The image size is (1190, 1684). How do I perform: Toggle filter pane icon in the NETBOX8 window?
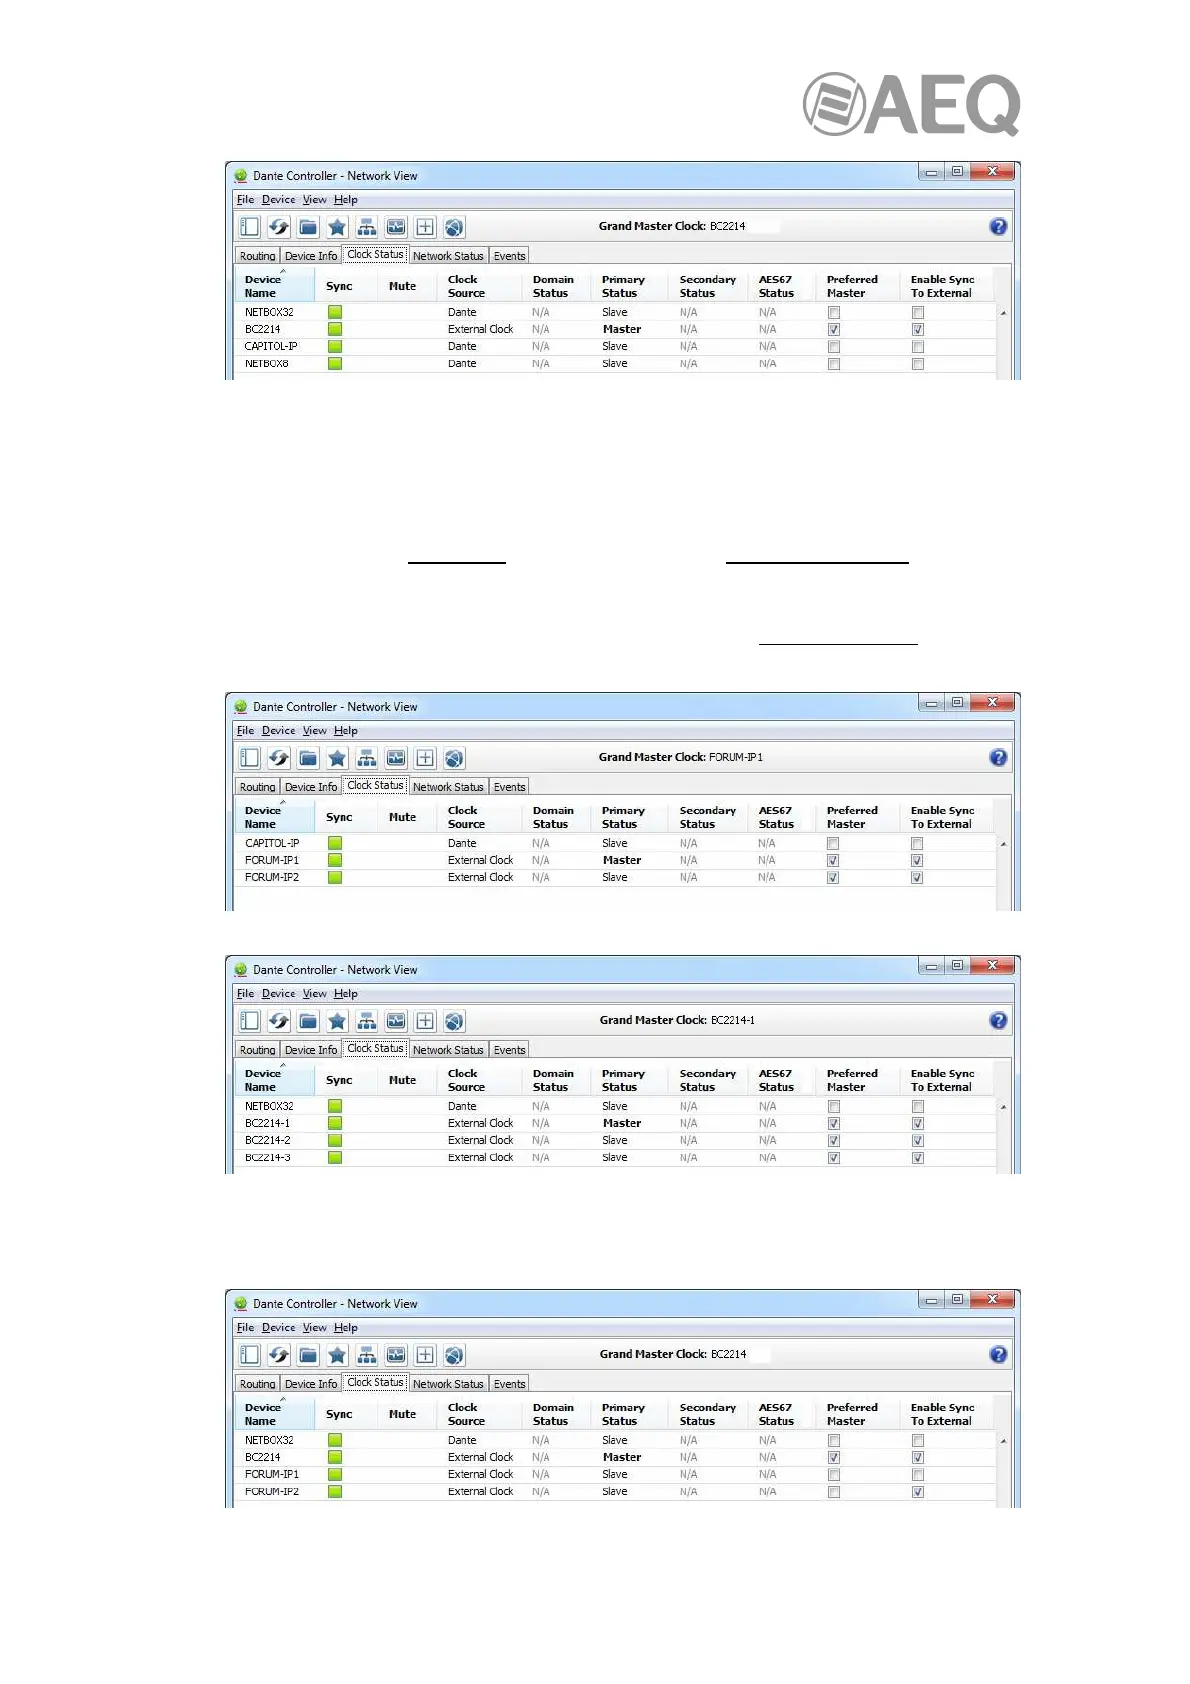(250, 227)
